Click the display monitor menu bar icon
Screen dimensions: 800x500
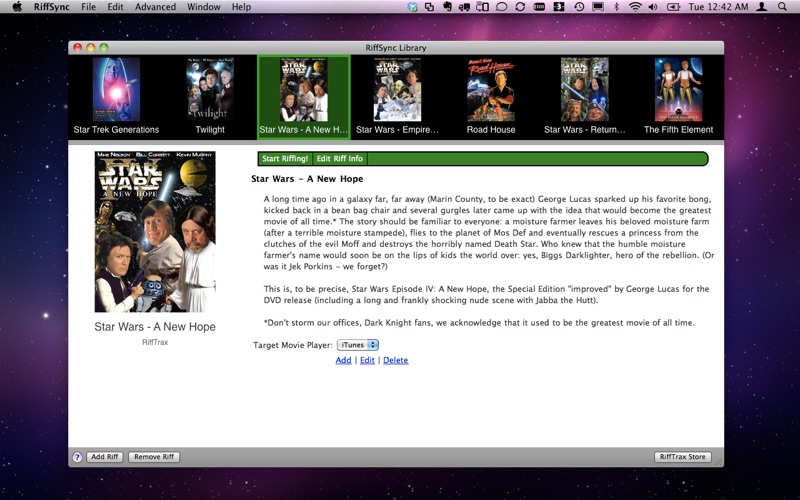coord(598,7)
